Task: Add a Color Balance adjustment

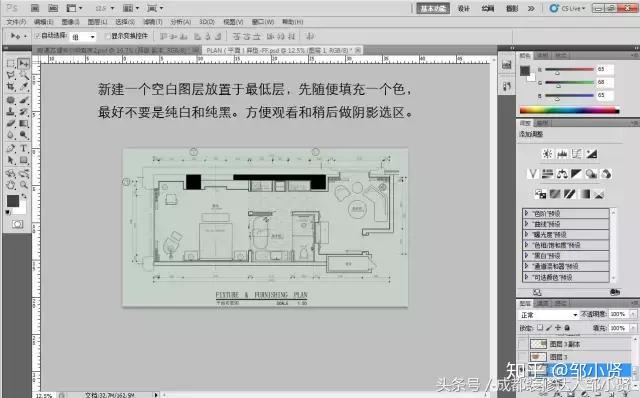Action: coord(562,174)
